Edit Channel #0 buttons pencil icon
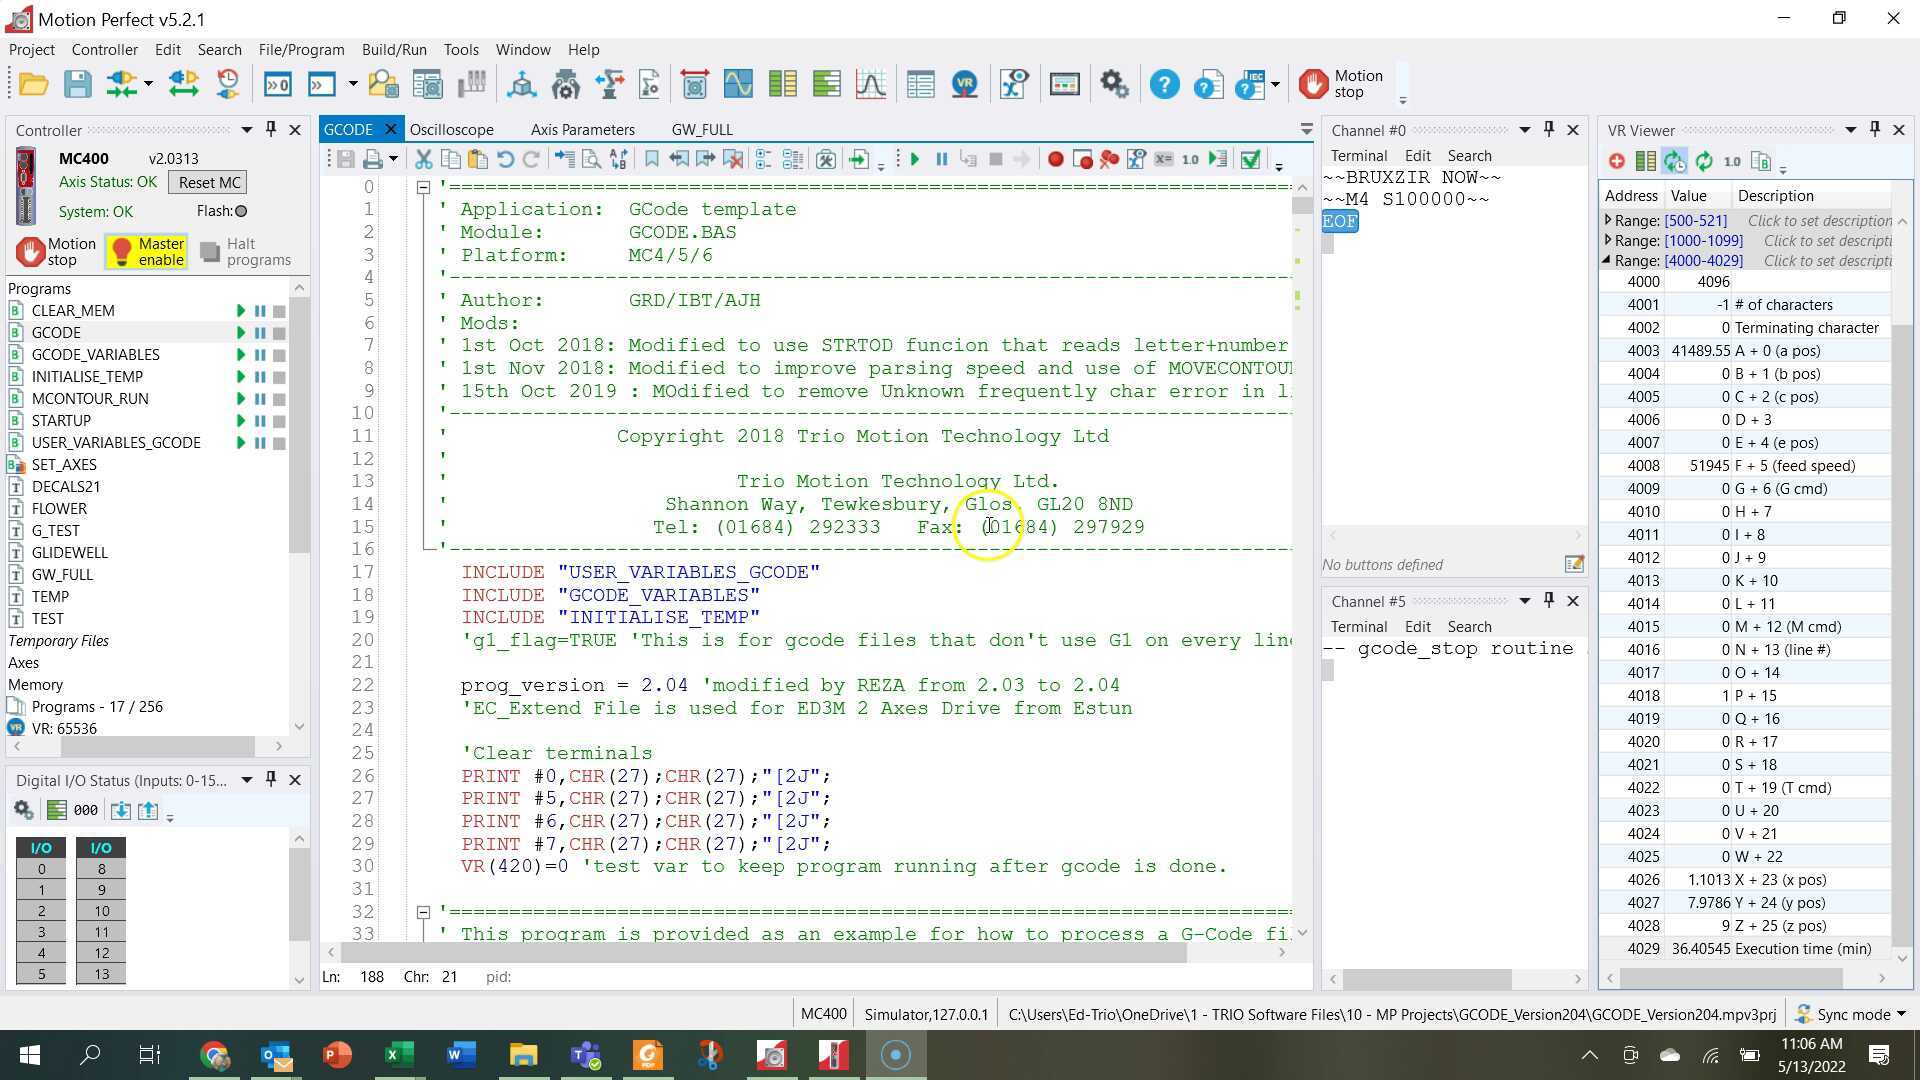This screenshot has height=1080, width=1920. (x=1574, y=564)
